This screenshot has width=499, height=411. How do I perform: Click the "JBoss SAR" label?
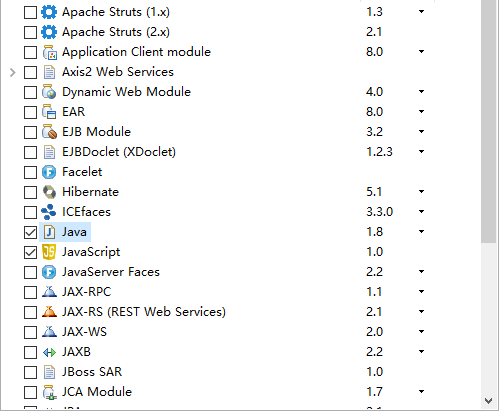[92, 372]
